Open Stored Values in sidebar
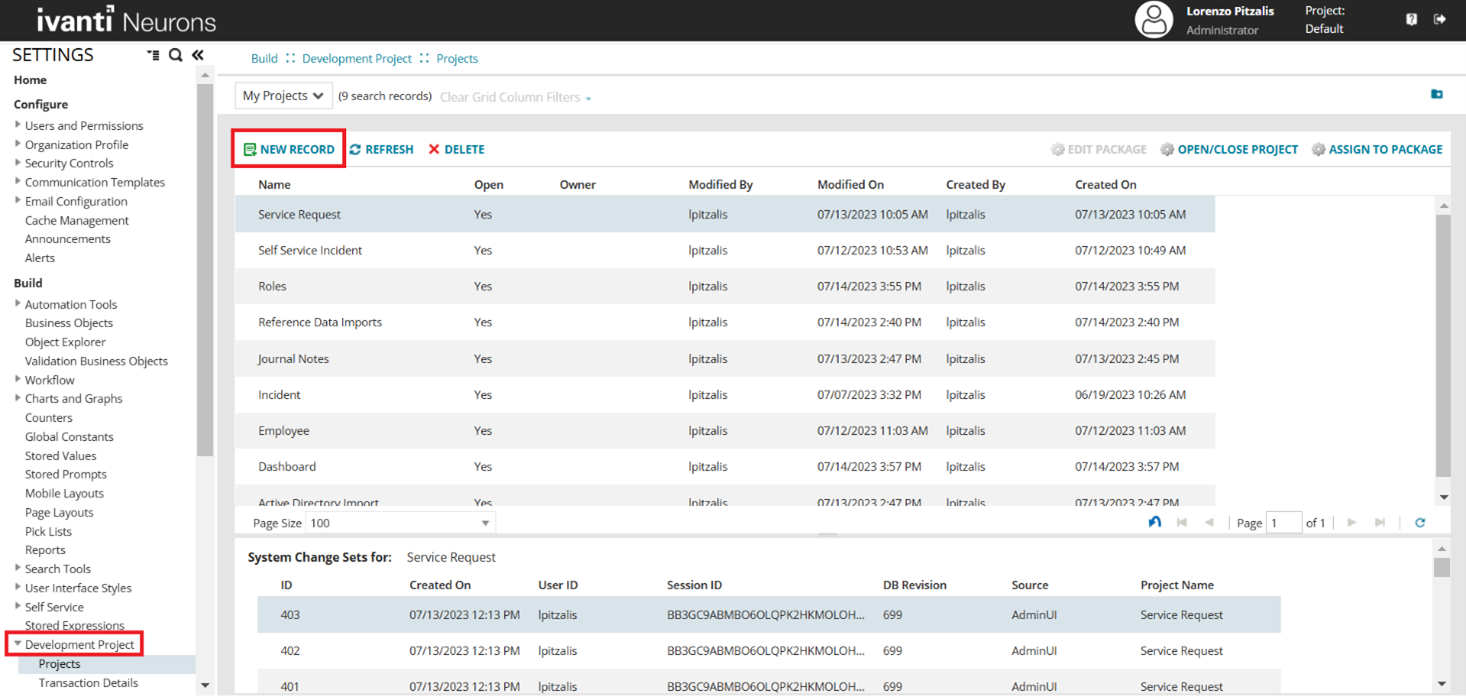This screenshot has width=1466, height=700. [60, 456]
